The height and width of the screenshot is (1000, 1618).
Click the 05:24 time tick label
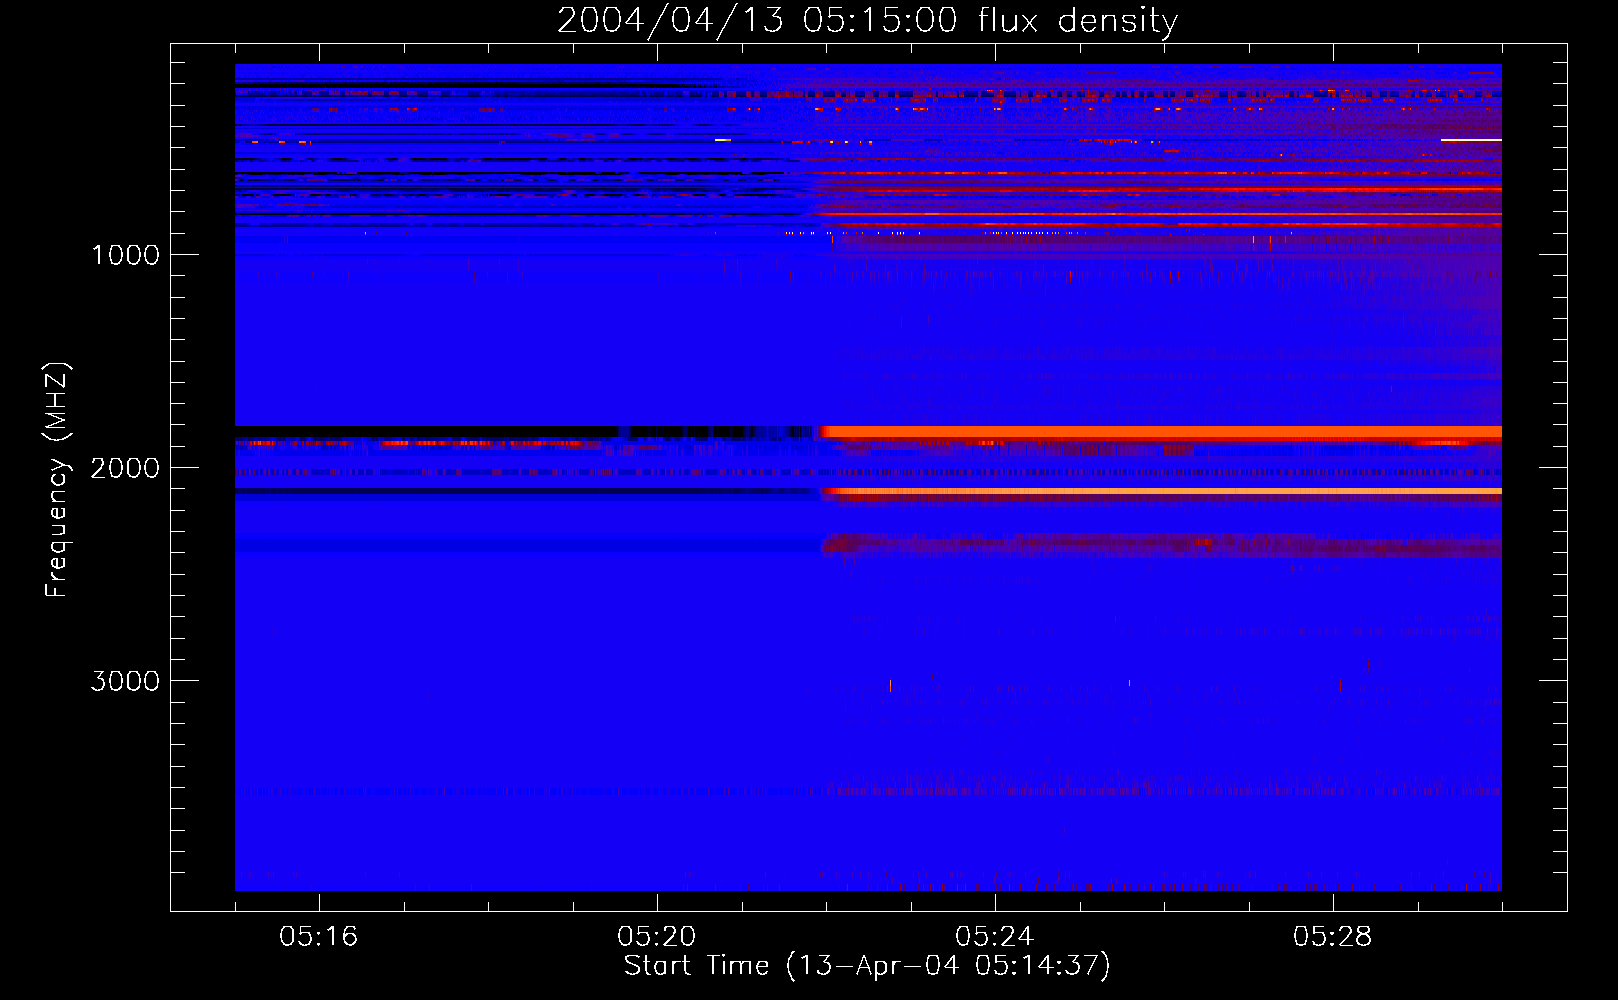[x=995, y=936]
